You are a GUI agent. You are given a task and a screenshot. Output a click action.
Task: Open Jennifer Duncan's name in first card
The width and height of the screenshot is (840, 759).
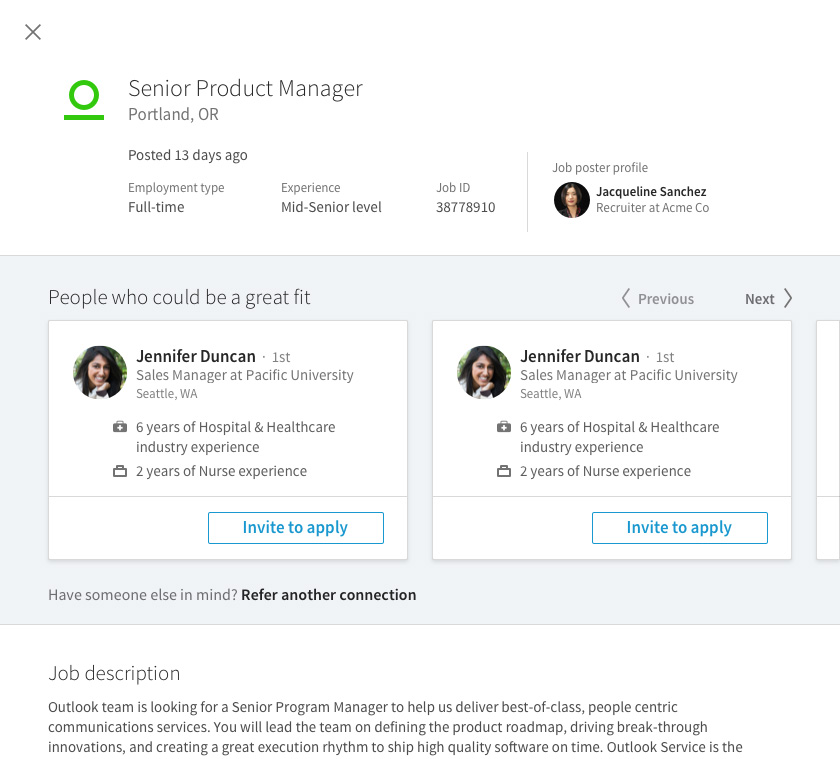pyautogui.click(x=196, y=356)
